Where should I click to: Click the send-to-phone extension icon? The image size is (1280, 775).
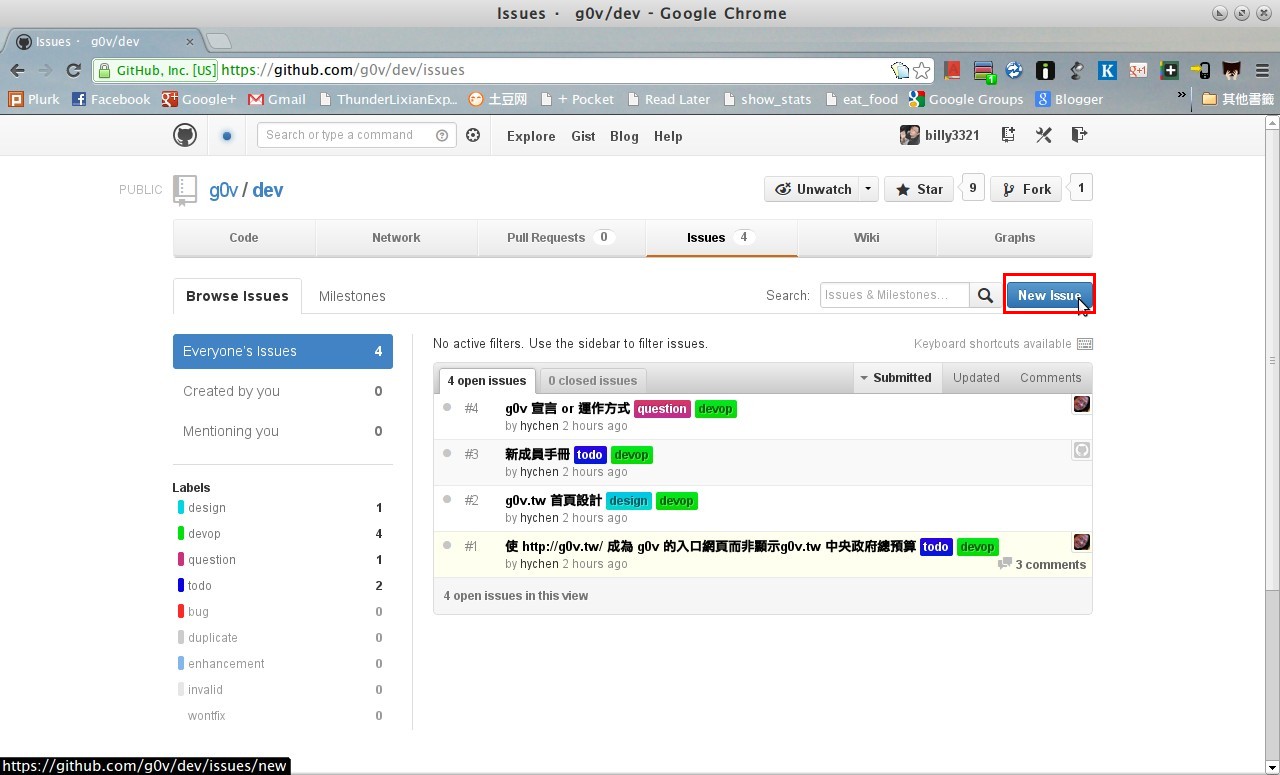pyautogui.click(x=1200, y=70)
